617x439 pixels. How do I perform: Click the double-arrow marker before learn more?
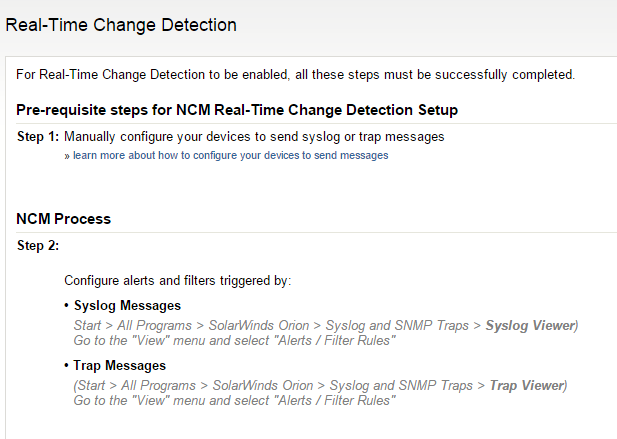(x=67, y=156)
